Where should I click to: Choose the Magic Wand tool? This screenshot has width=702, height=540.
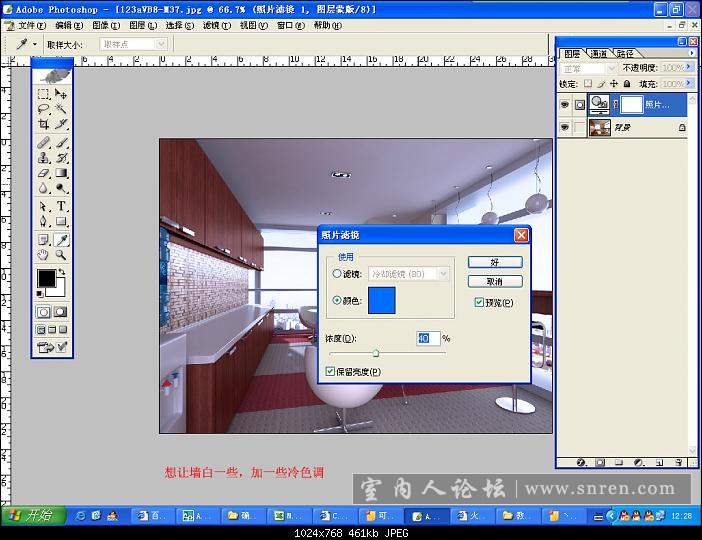(61, 109)
